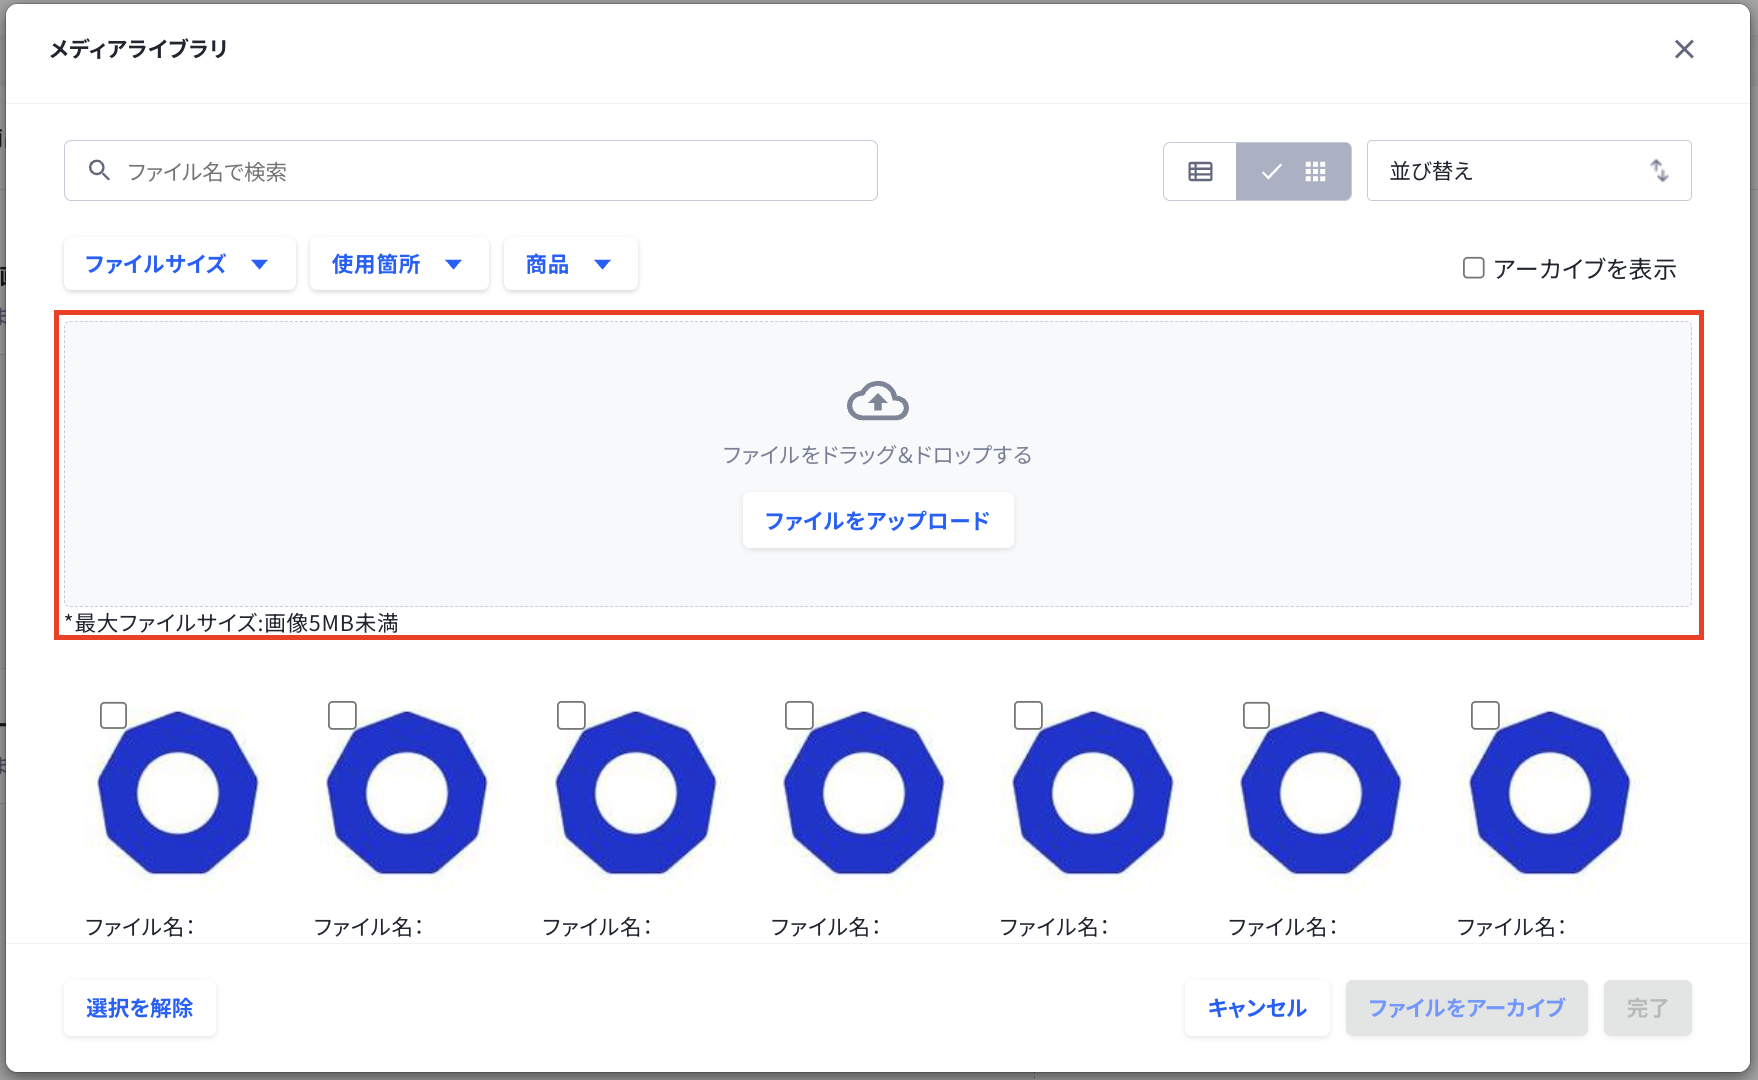Expand the 使用箇所 filter

point(399,264)
